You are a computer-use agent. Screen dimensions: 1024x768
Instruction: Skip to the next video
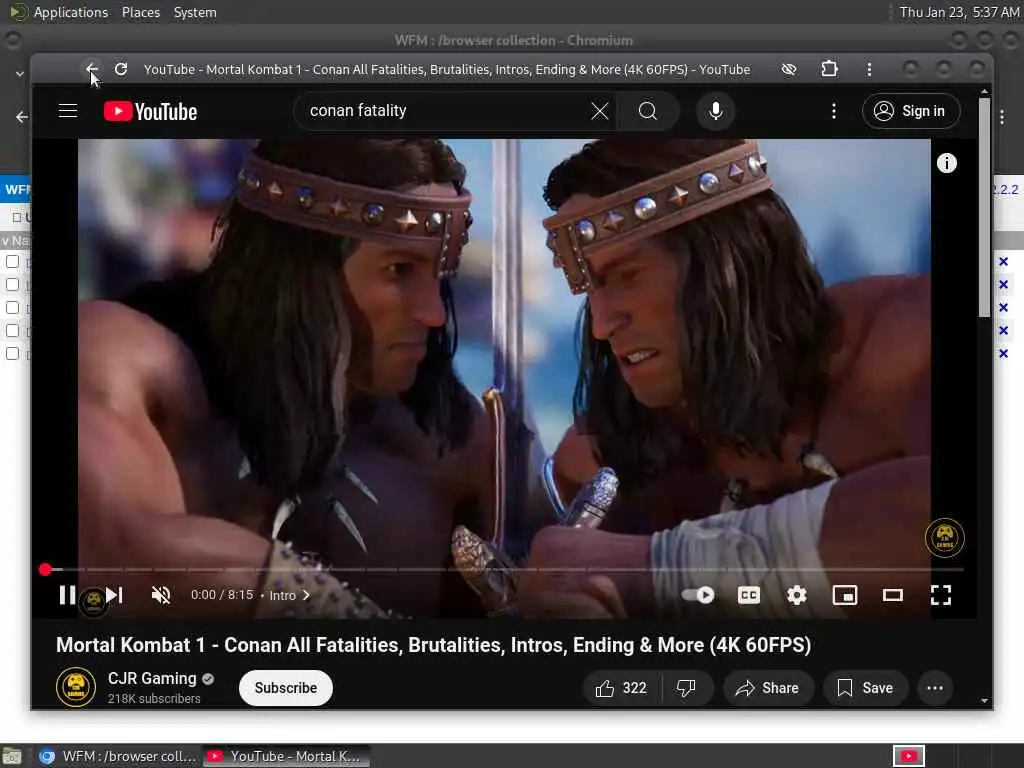tap(115, 595)
